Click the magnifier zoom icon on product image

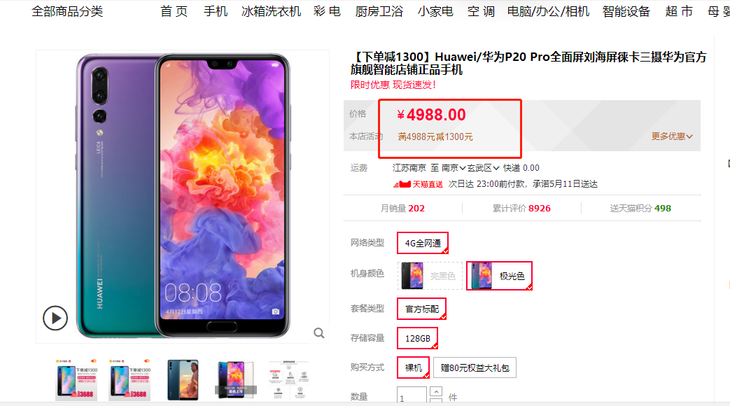click(x=319, y=333)
